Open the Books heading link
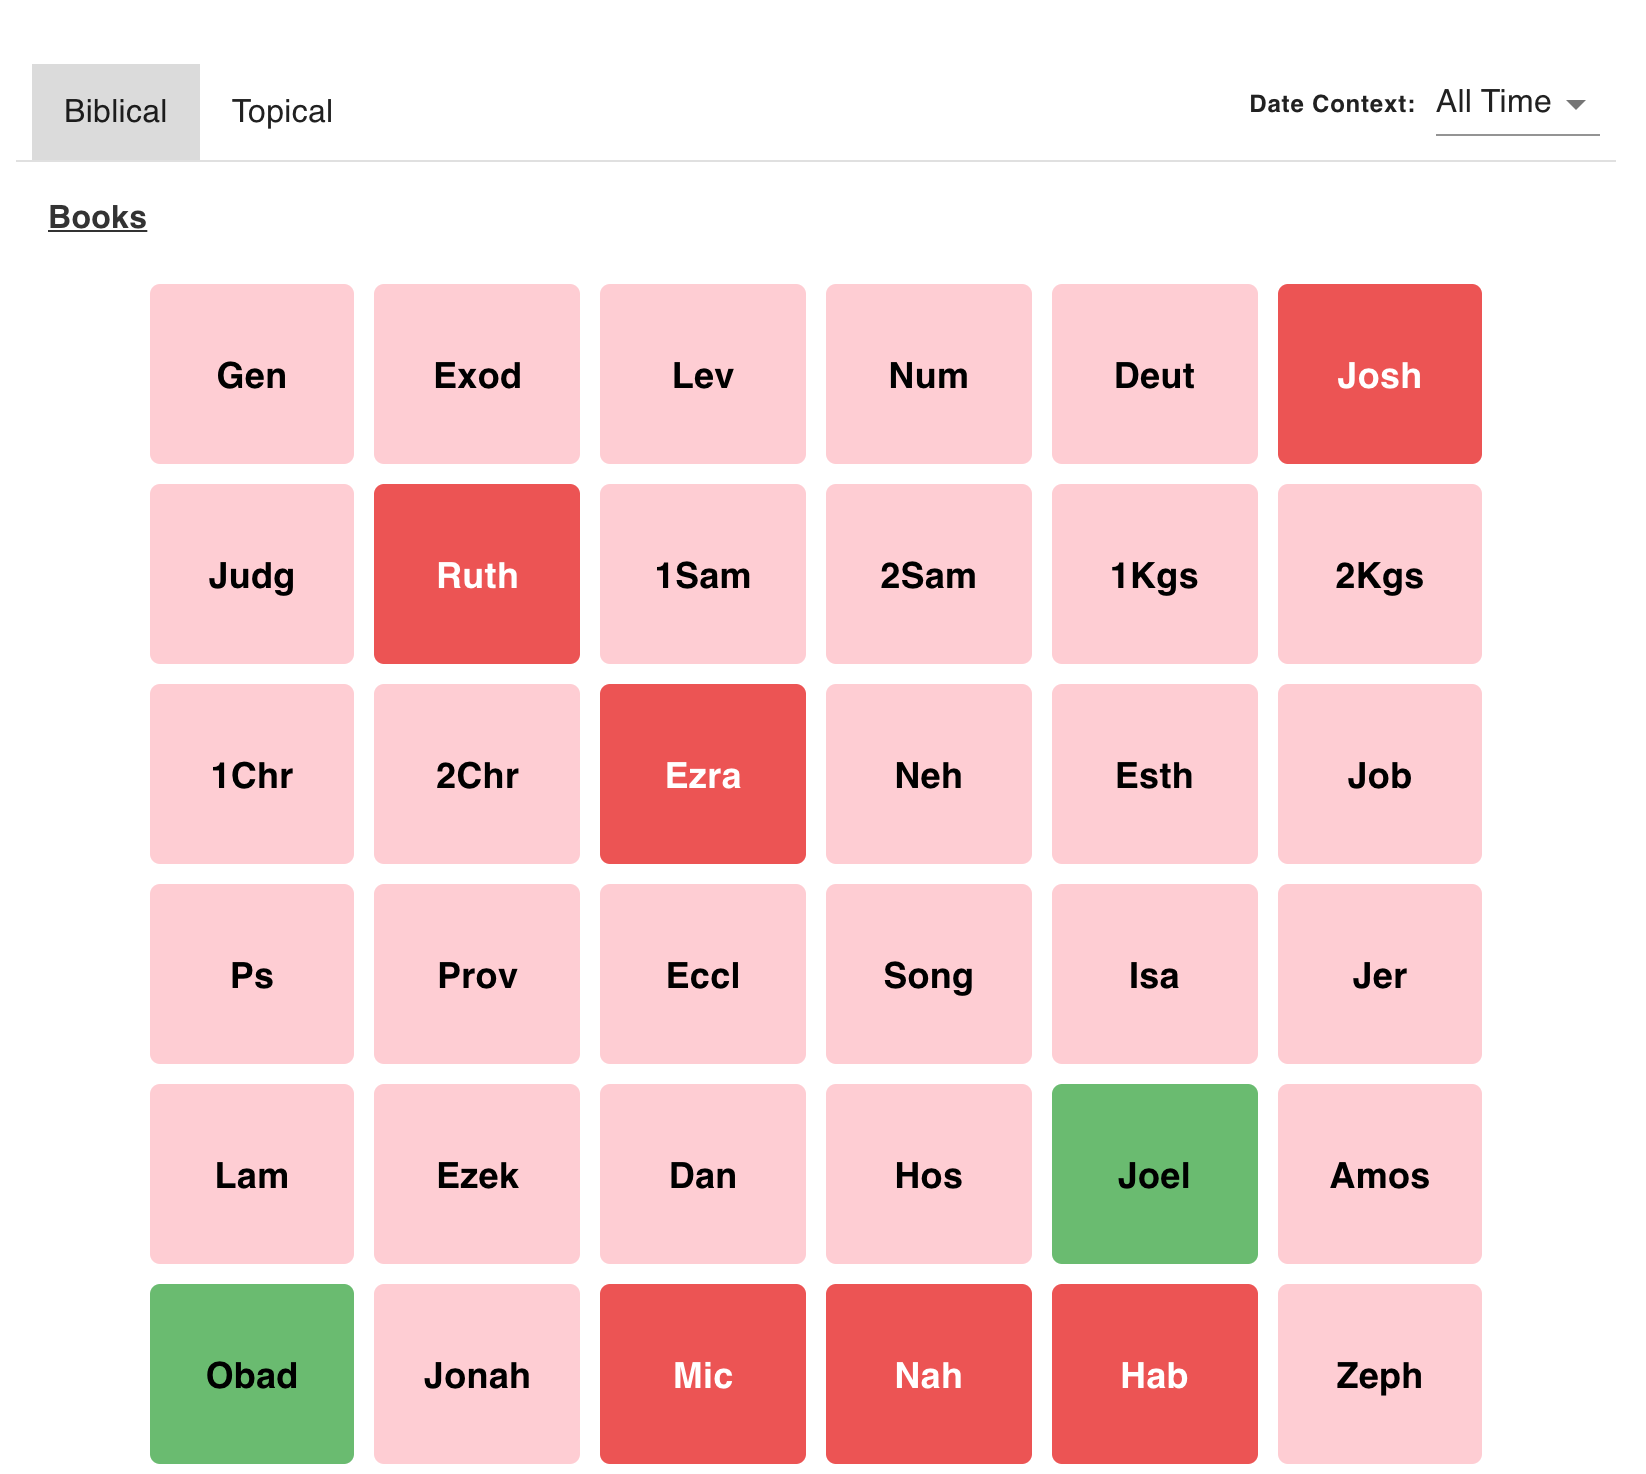The image size is (1646, 1474). click(x=98, y=217)
